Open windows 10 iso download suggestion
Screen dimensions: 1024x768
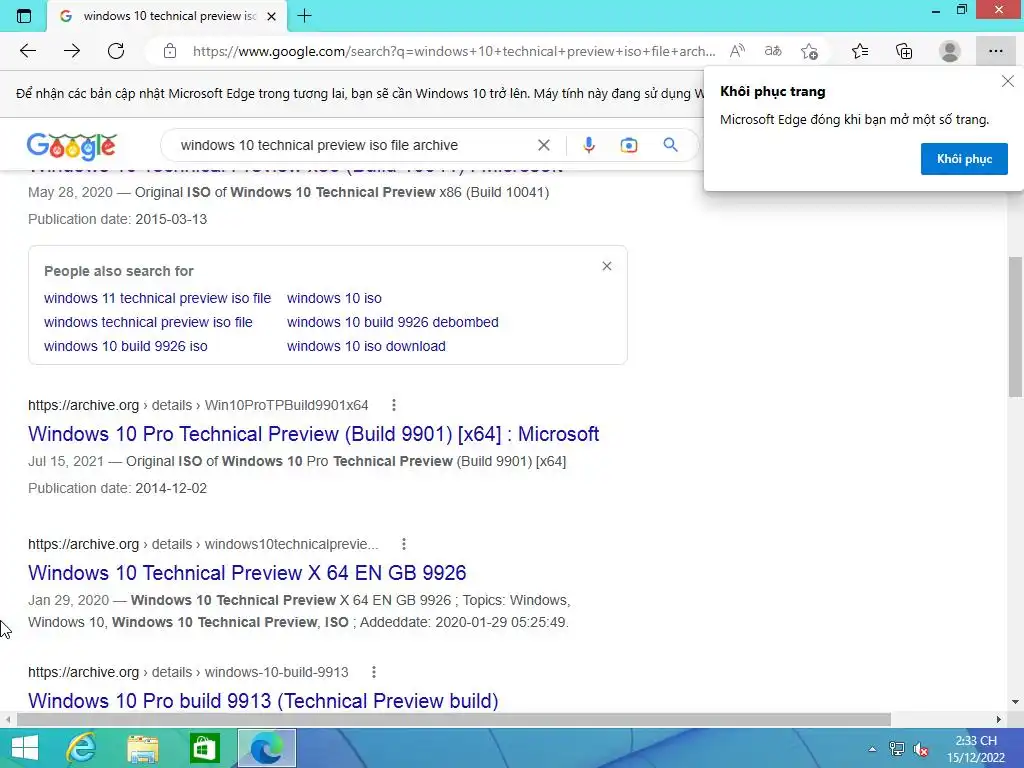(366, 346)
